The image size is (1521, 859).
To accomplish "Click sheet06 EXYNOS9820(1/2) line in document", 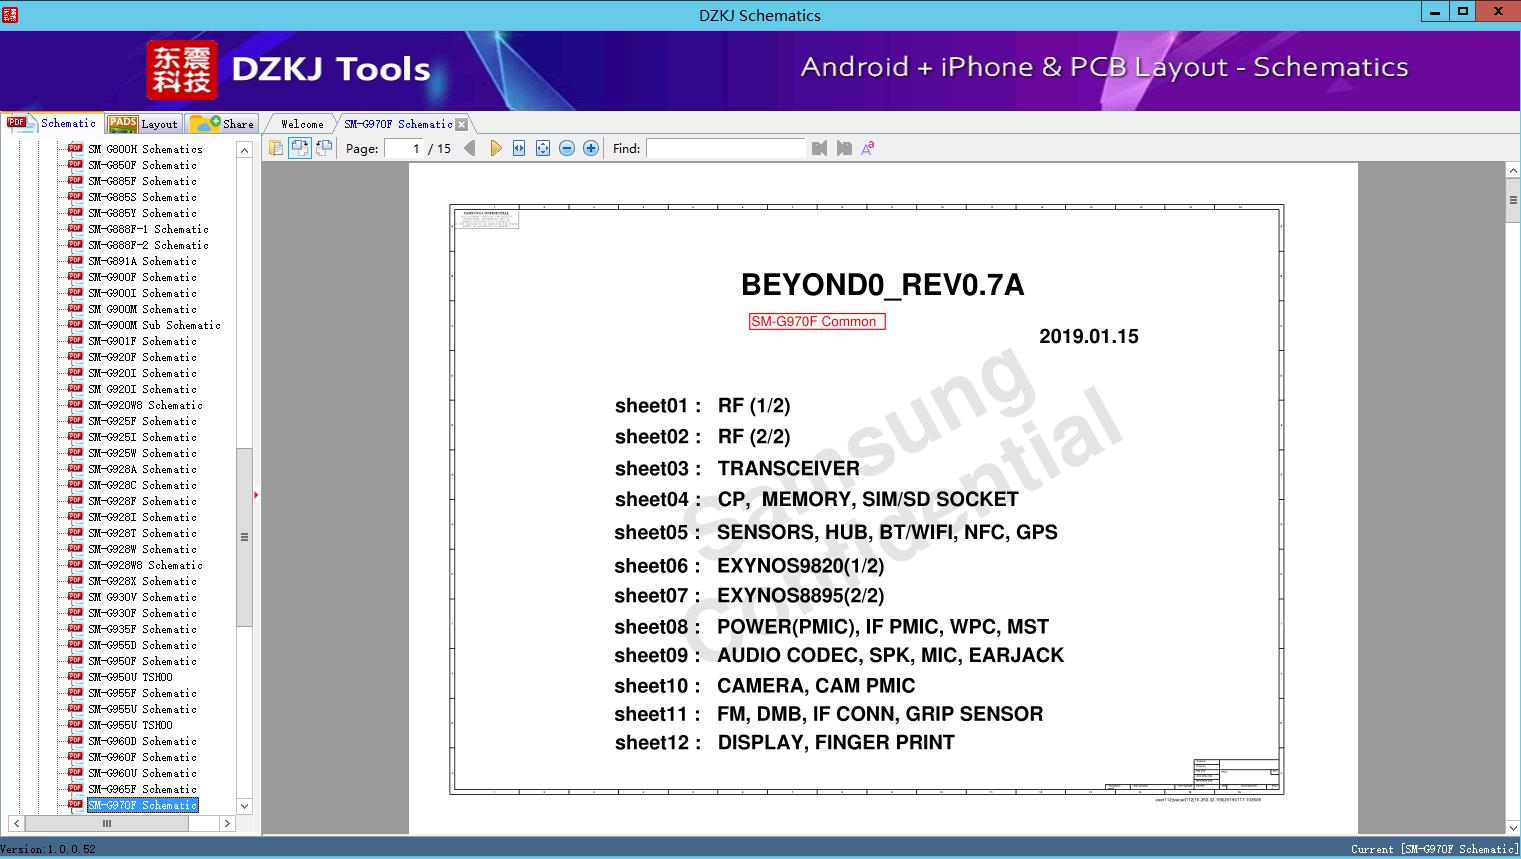I will click(749, 565).
